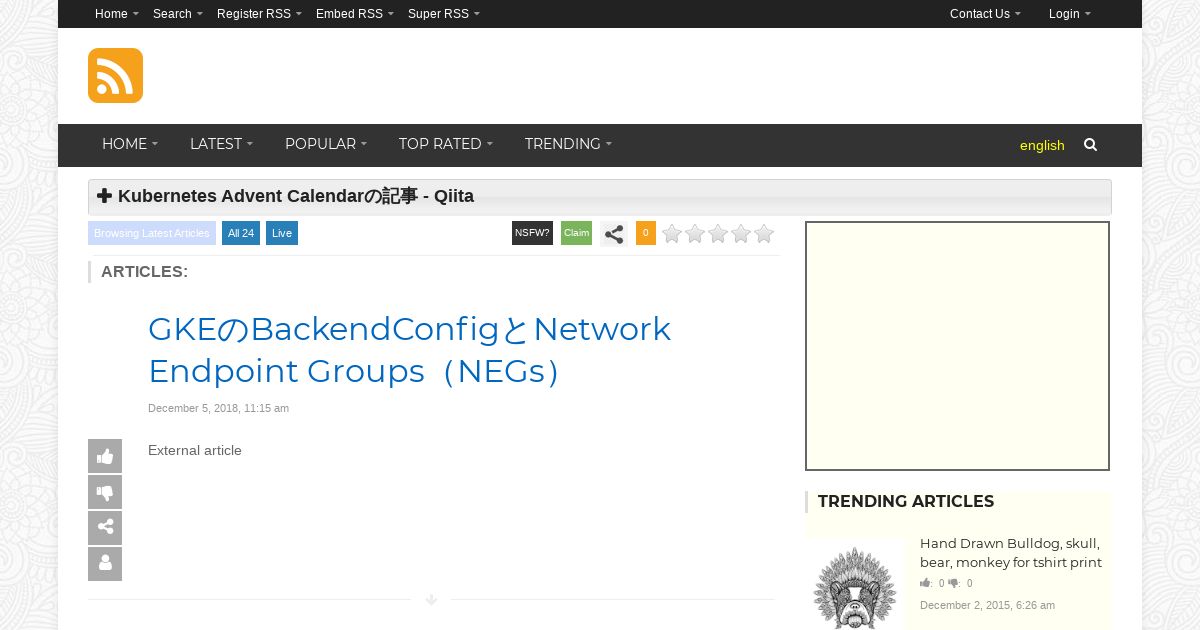1200x630 pixels.
Task: Click the plus icon before Kubernetes title
Action: pyautogui.click(x=104, y=195)
